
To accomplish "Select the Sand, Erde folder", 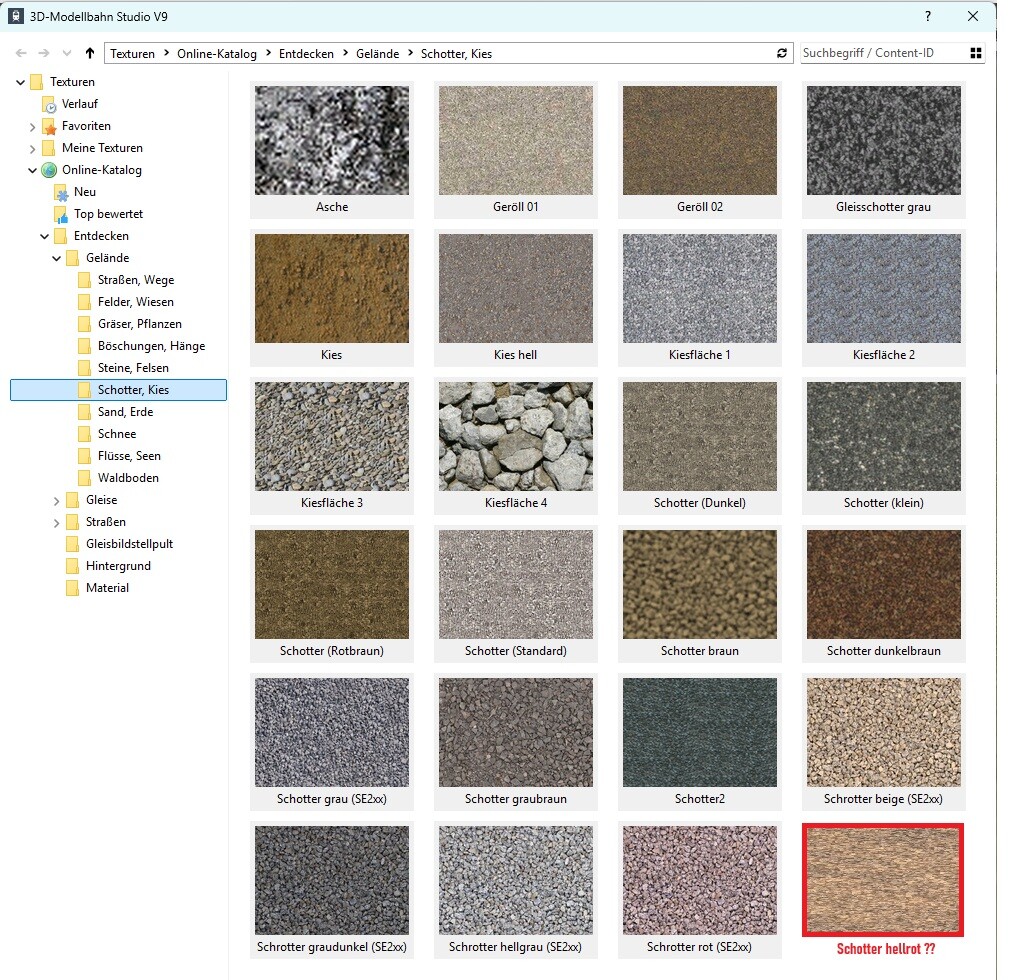I will click(125, 412).
